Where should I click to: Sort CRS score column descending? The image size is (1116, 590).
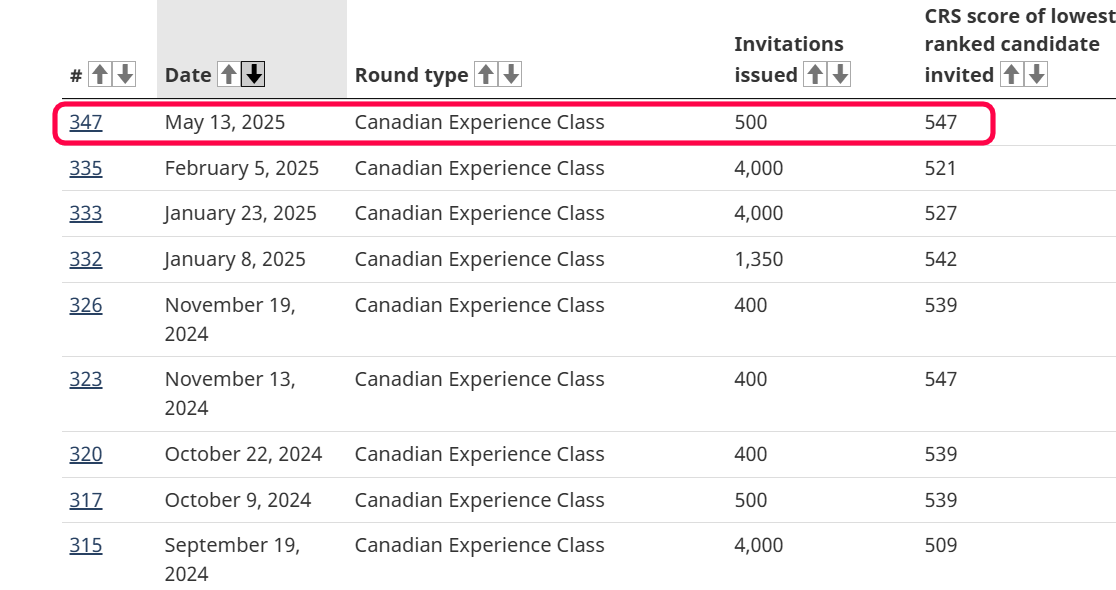point(1036,74)
